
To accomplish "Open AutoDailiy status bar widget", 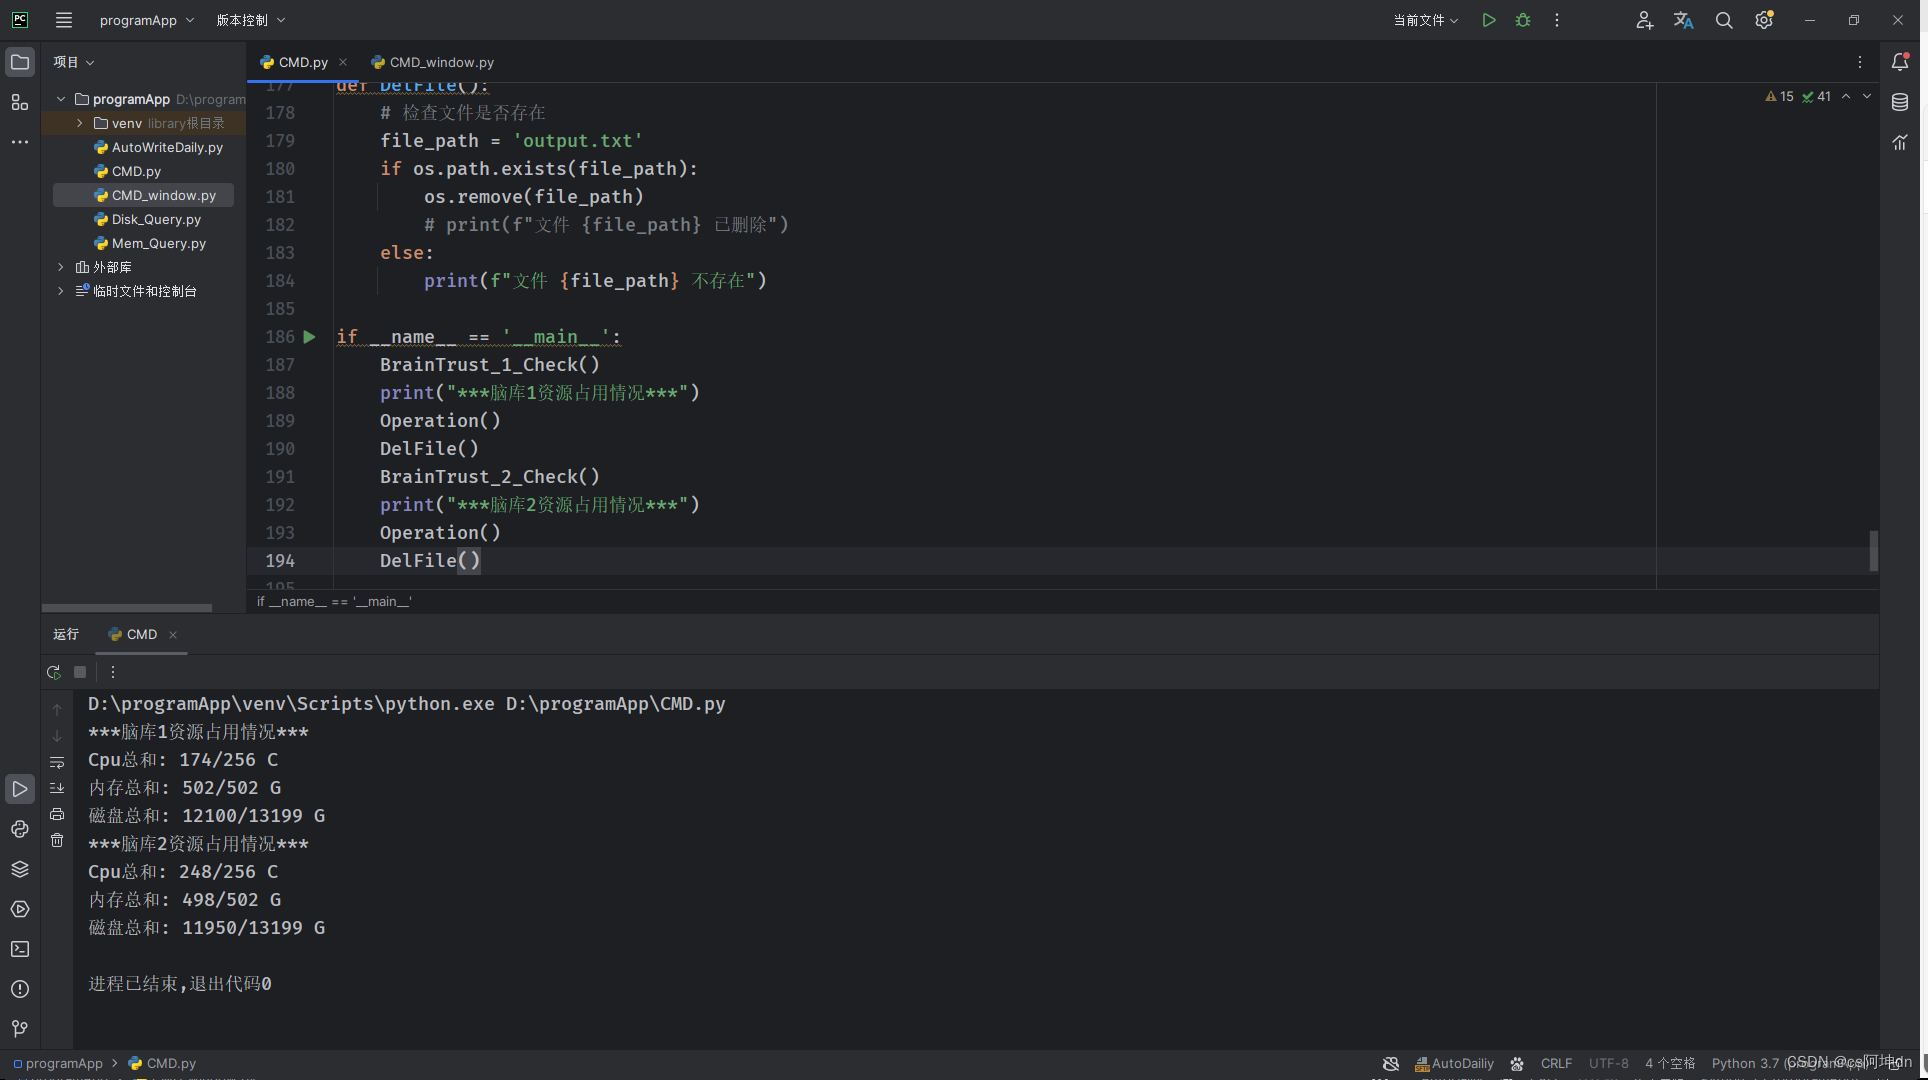I will [x=1455, y=1063].
